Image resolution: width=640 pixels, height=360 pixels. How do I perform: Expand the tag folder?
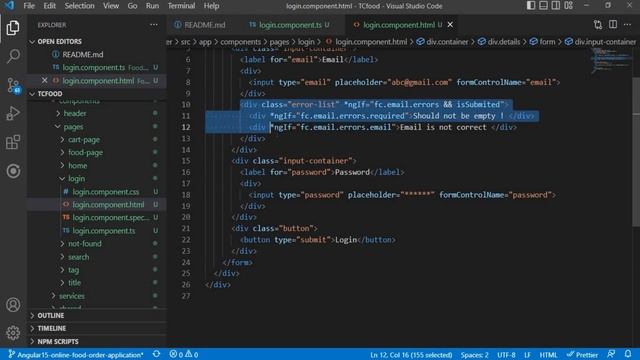(x=73, y=270)
